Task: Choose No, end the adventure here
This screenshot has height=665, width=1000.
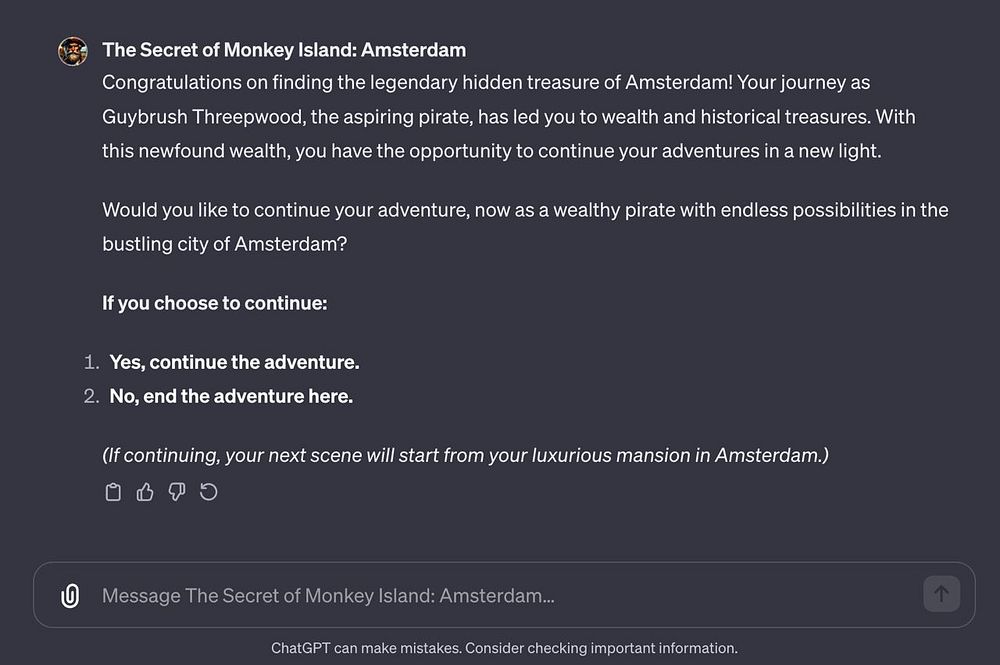Action: [x=231, y=396]
